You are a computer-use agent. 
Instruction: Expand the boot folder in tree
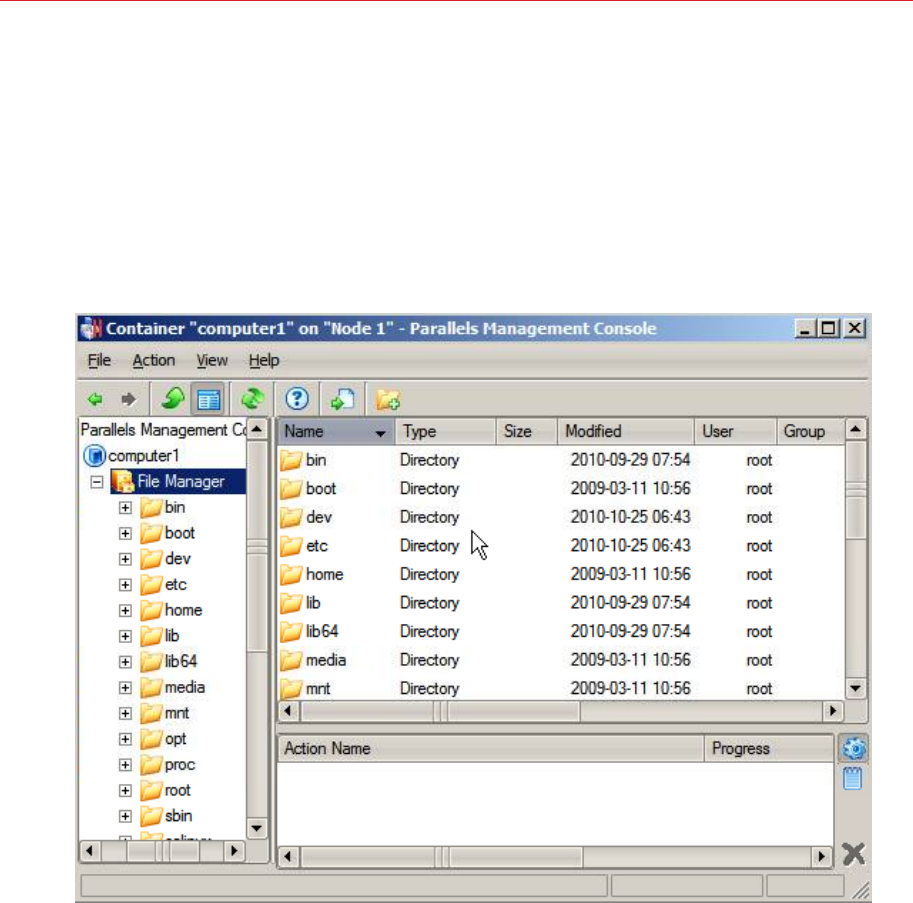click(x=125, y=533)
